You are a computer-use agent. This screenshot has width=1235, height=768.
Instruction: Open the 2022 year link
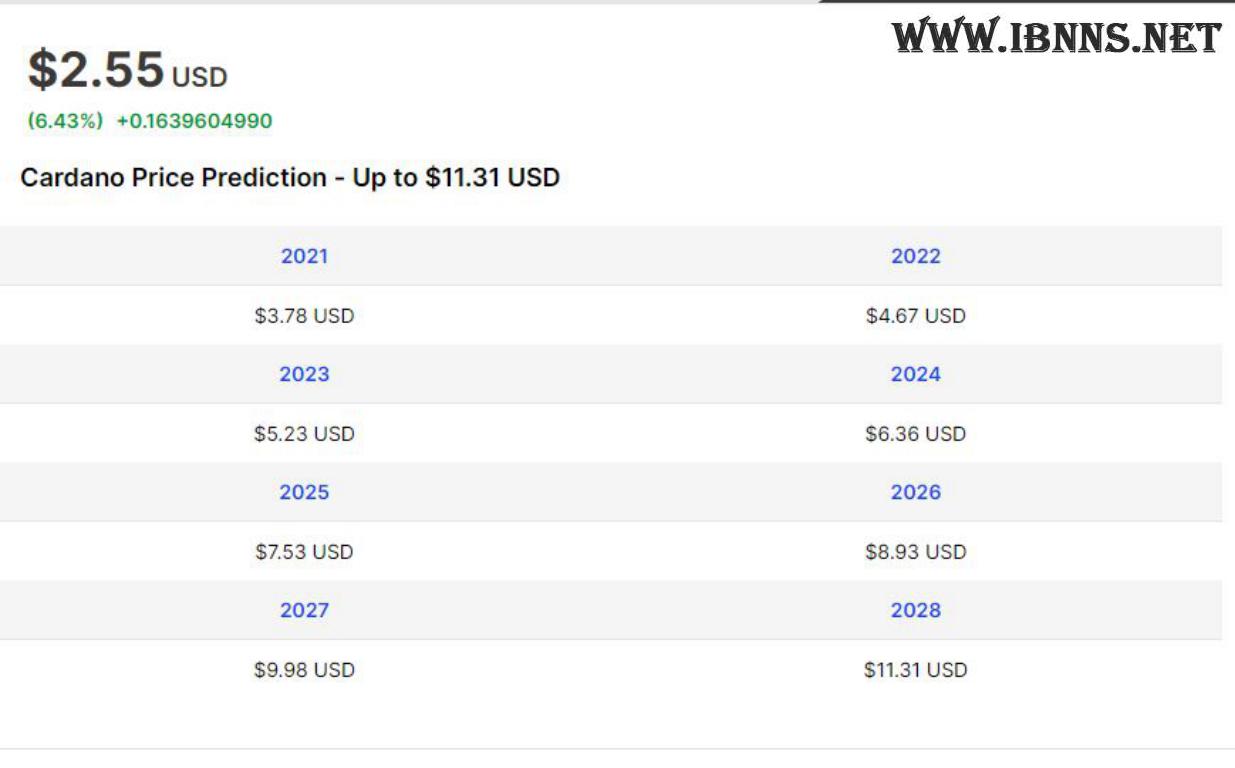916,256
